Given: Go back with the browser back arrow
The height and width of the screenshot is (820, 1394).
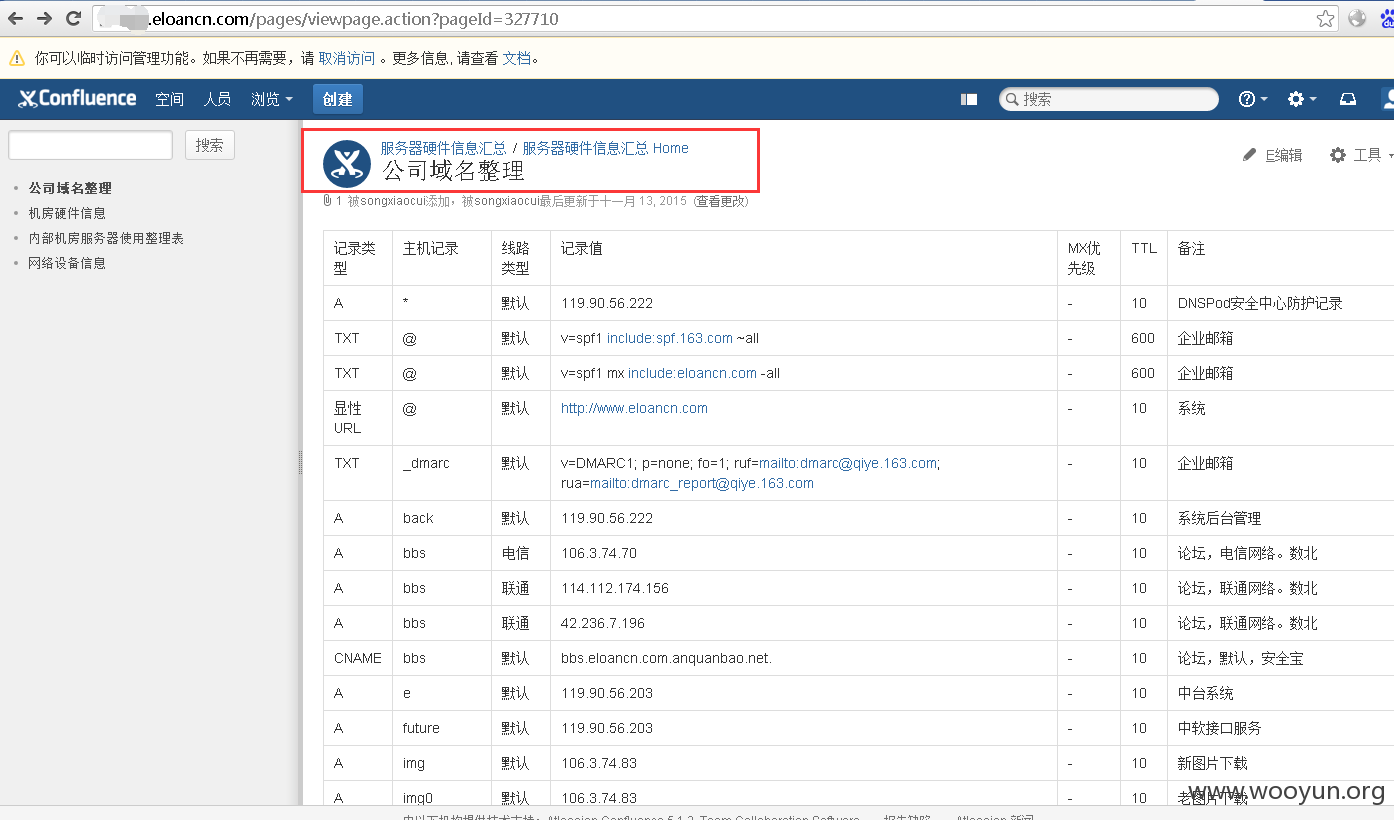Looking at the screenshot, I should coord(15,18).
